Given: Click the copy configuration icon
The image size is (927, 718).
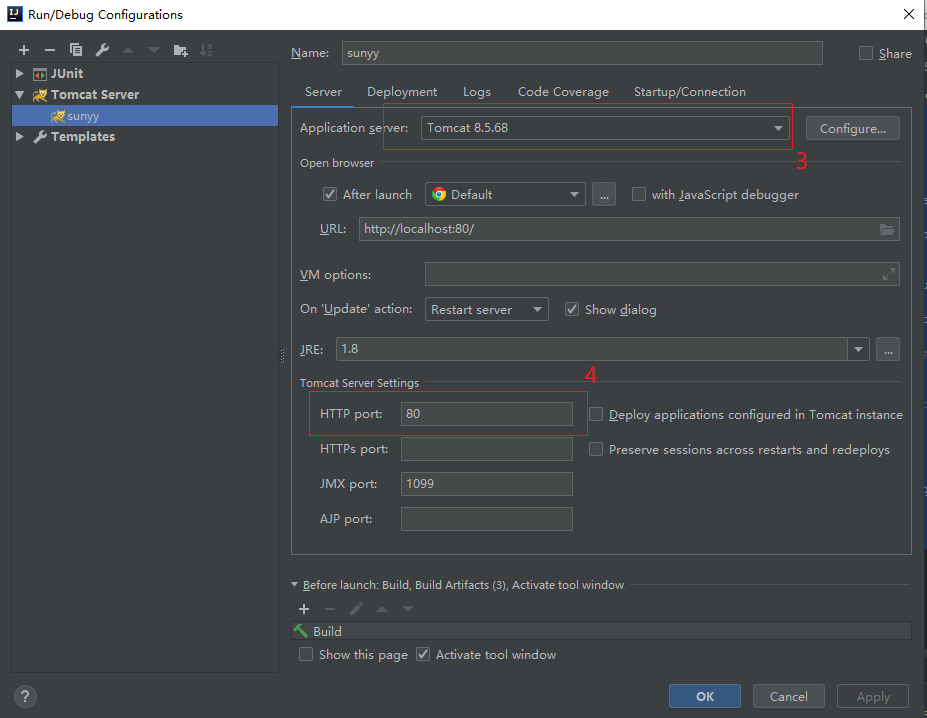Looking at the screenshot, I should click(76, 50).
